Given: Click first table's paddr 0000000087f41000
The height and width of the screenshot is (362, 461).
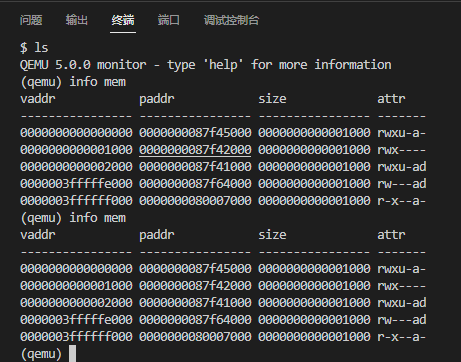Looking at the screenshot, I should pos(195,167).
